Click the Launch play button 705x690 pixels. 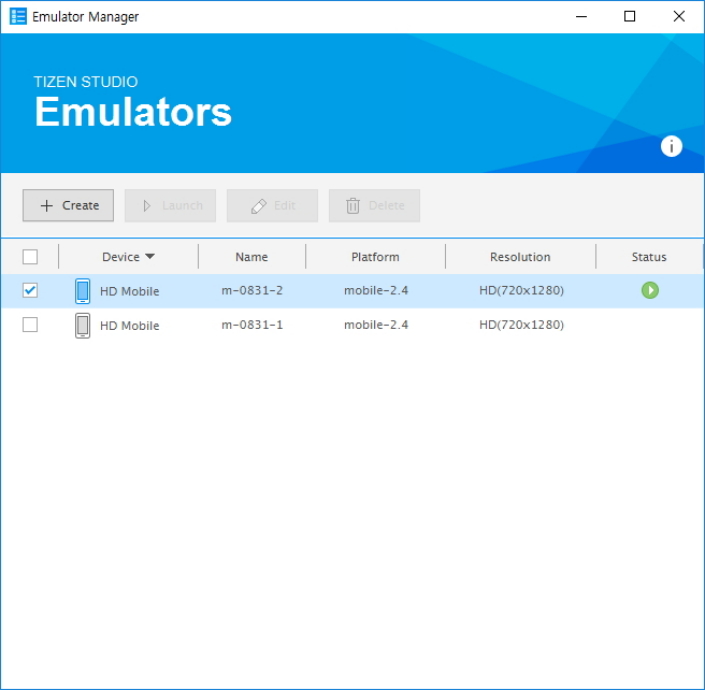click(170, 206)
